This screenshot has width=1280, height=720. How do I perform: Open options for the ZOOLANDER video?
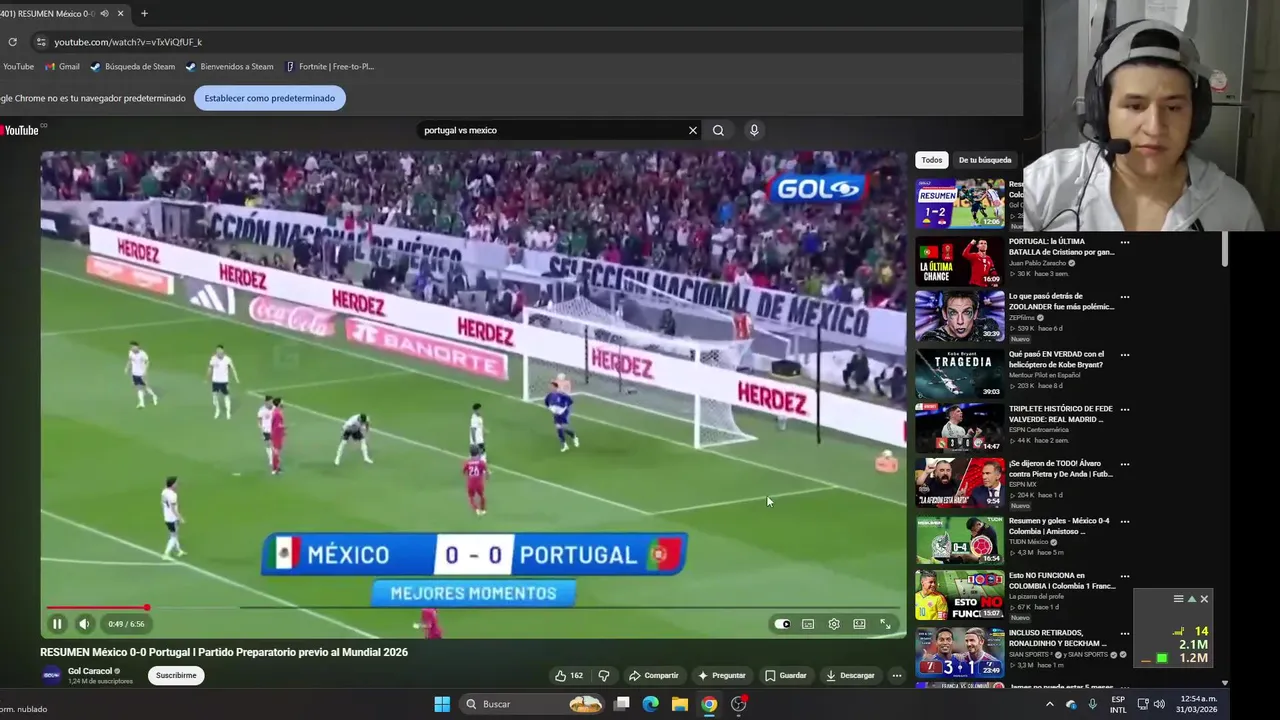coord(1125,297)
